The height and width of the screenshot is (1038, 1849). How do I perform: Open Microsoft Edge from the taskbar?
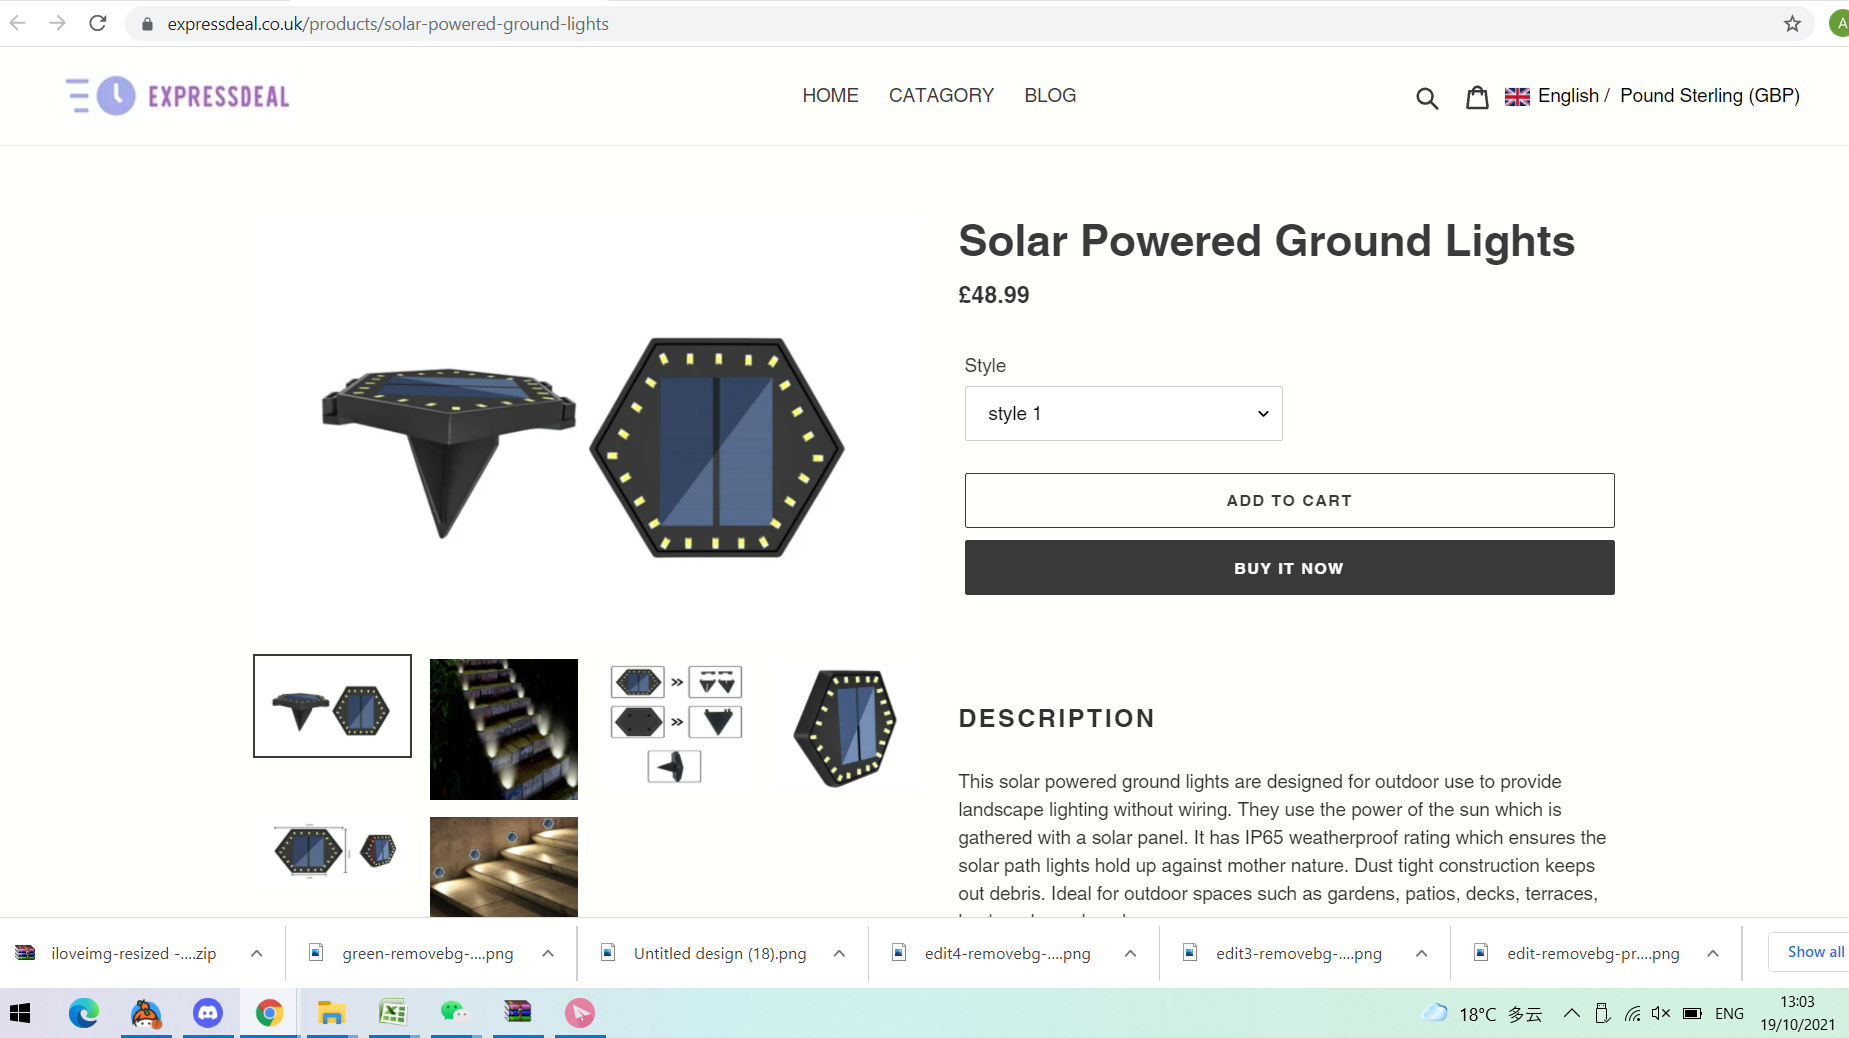tap(84, 1013)
